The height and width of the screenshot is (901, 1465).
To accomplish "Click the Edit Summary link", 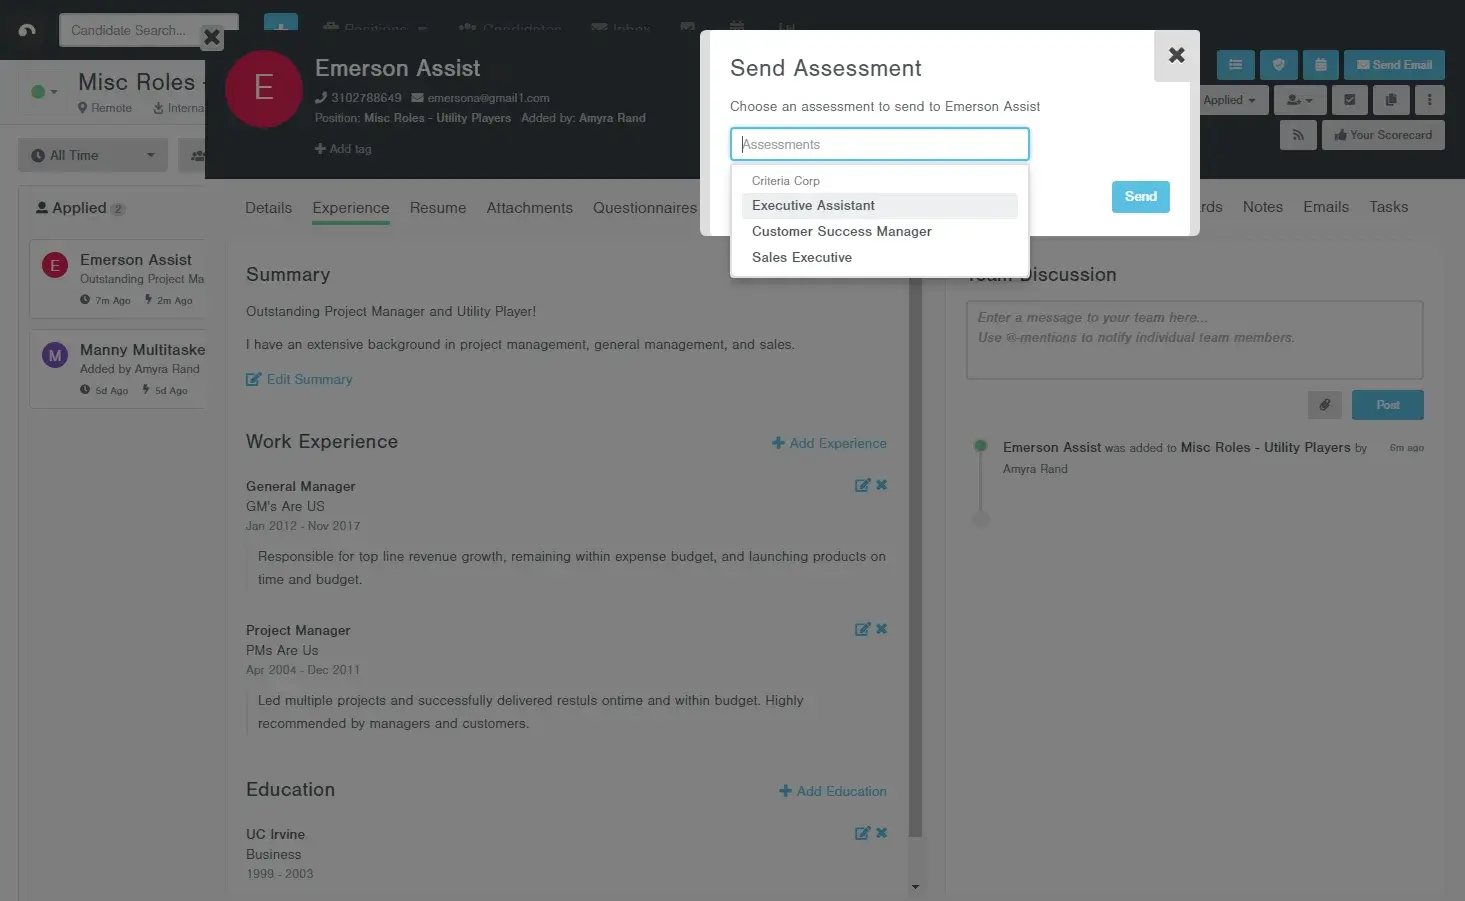I will click(x=299, y=380).
